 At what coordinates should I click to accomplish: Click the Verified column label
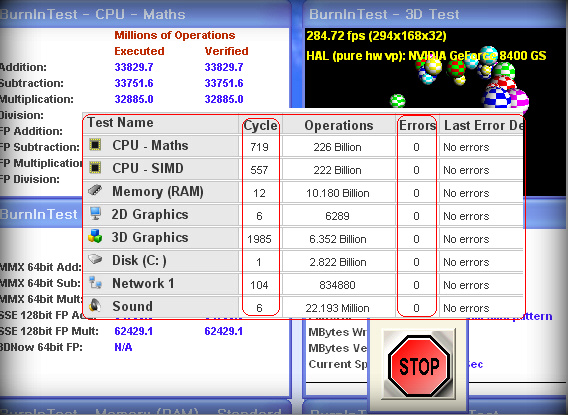(x=226, y=51)
